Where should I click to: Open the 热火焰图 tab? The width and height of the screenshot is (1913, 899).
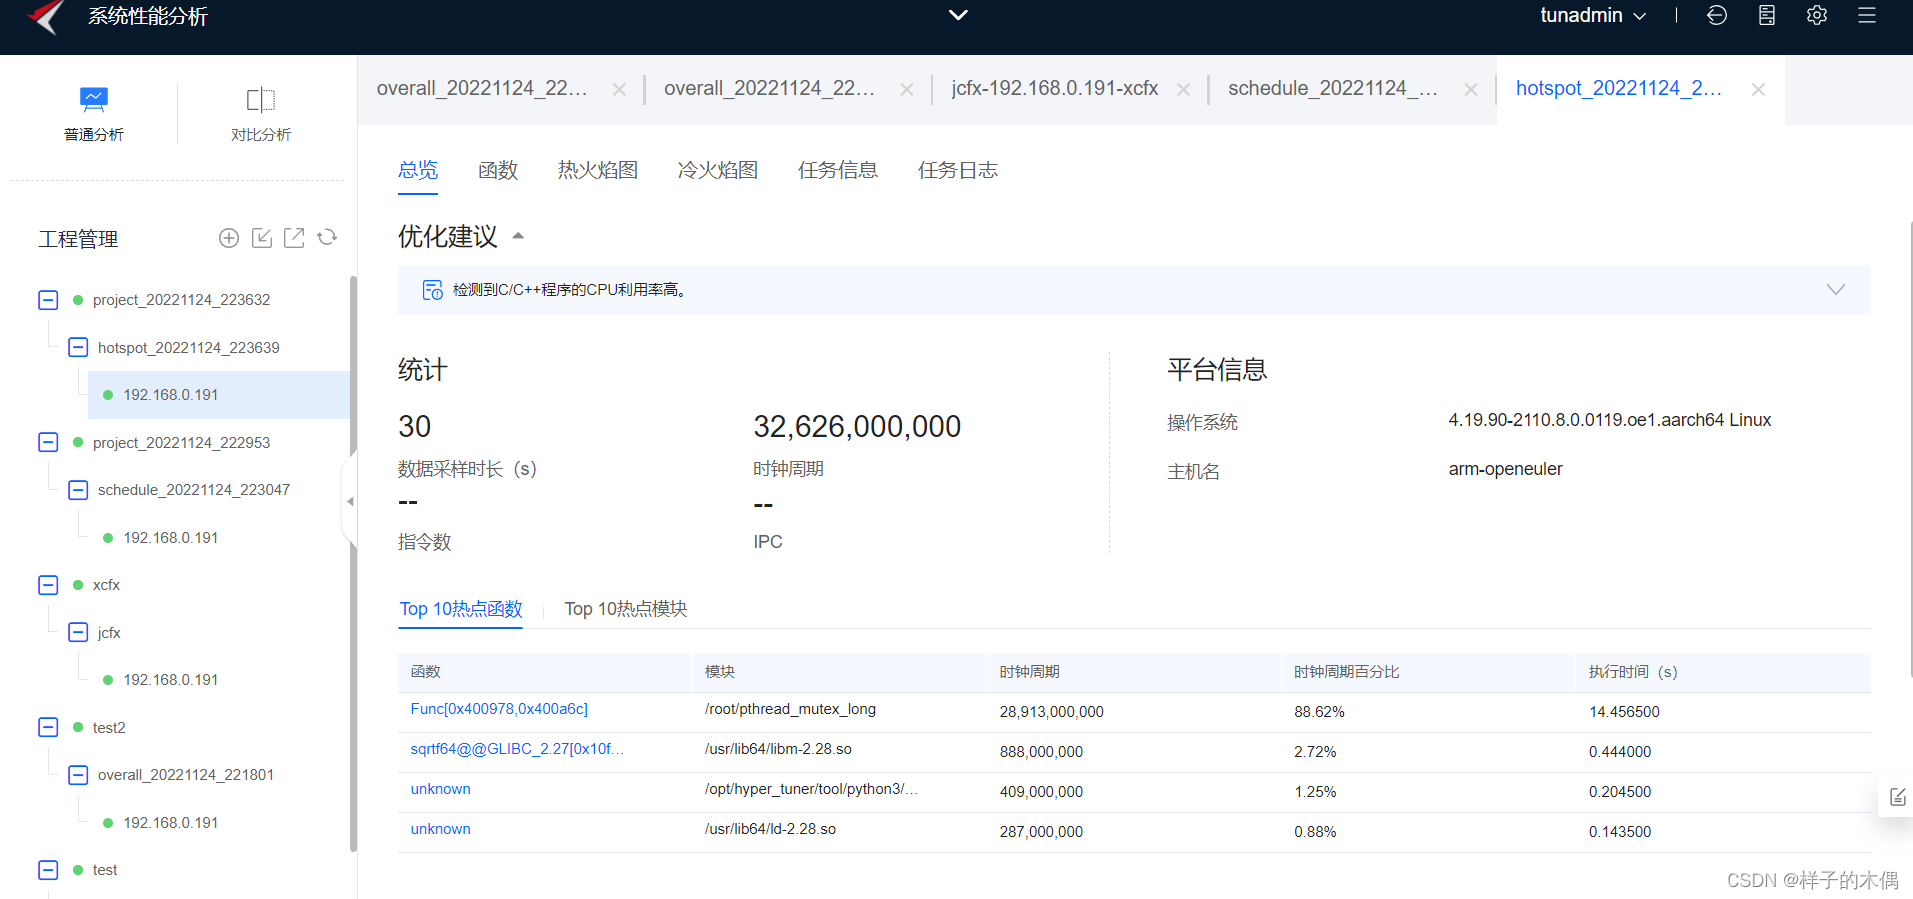pyautogui.click(x=598, y=170)
